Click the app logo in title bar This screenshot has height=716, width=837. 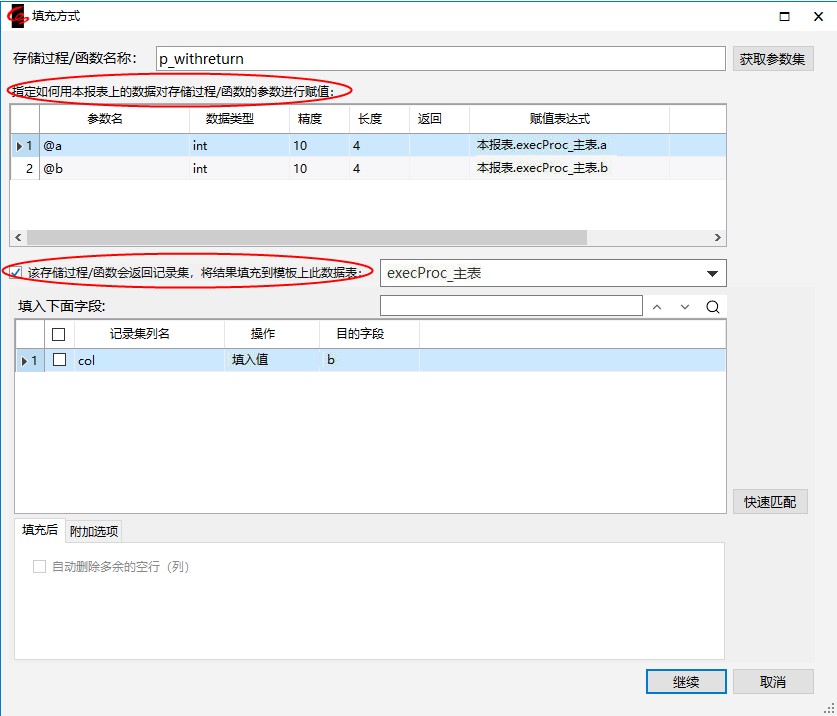point(17,16)
